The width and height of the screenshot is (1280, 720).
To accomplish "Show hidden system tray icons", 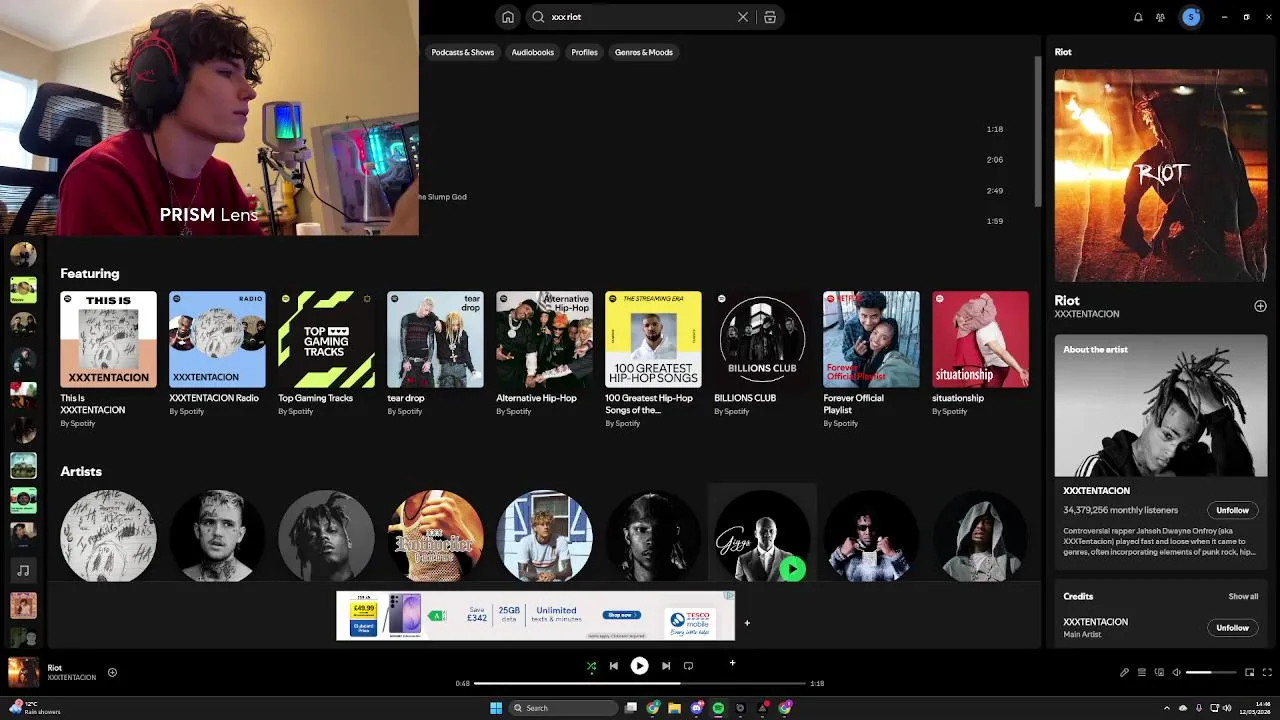I will click(1169, 708).
